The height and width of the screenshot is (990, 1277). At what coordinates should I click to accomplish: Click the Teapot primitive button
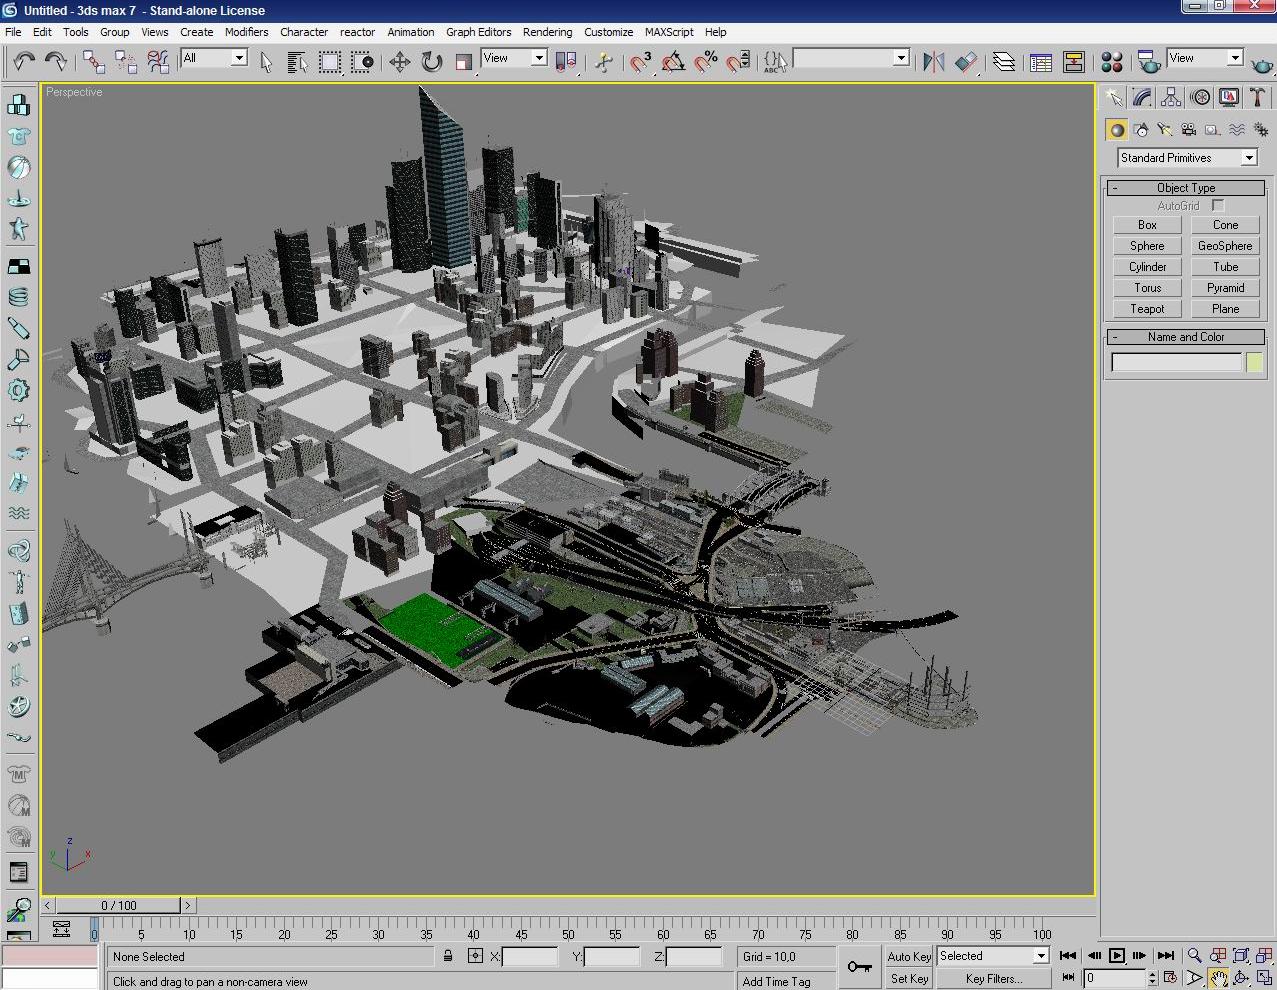point(1147,309)
